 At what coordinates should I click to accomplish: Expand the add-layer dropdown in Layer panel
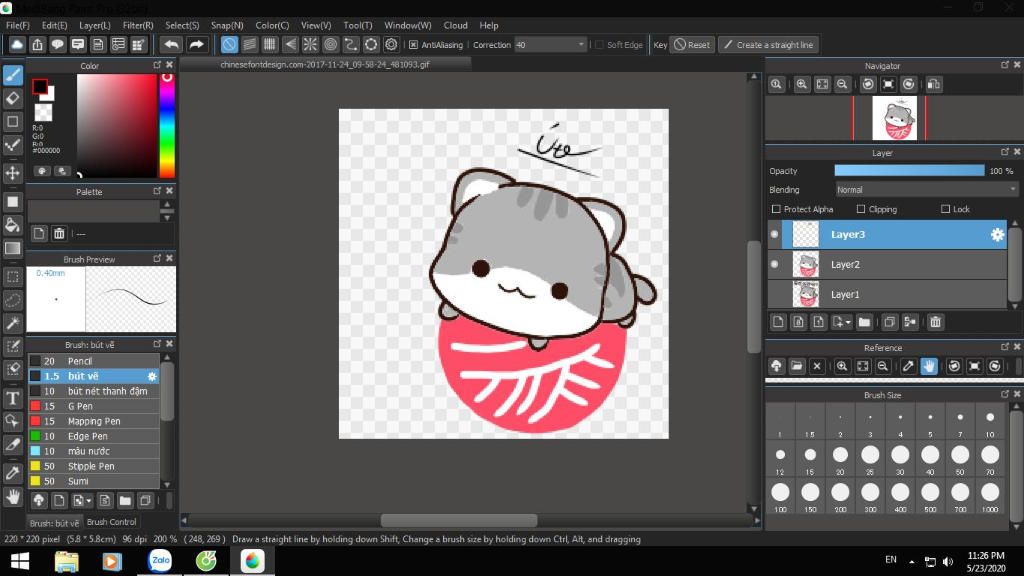click(849, 322)
